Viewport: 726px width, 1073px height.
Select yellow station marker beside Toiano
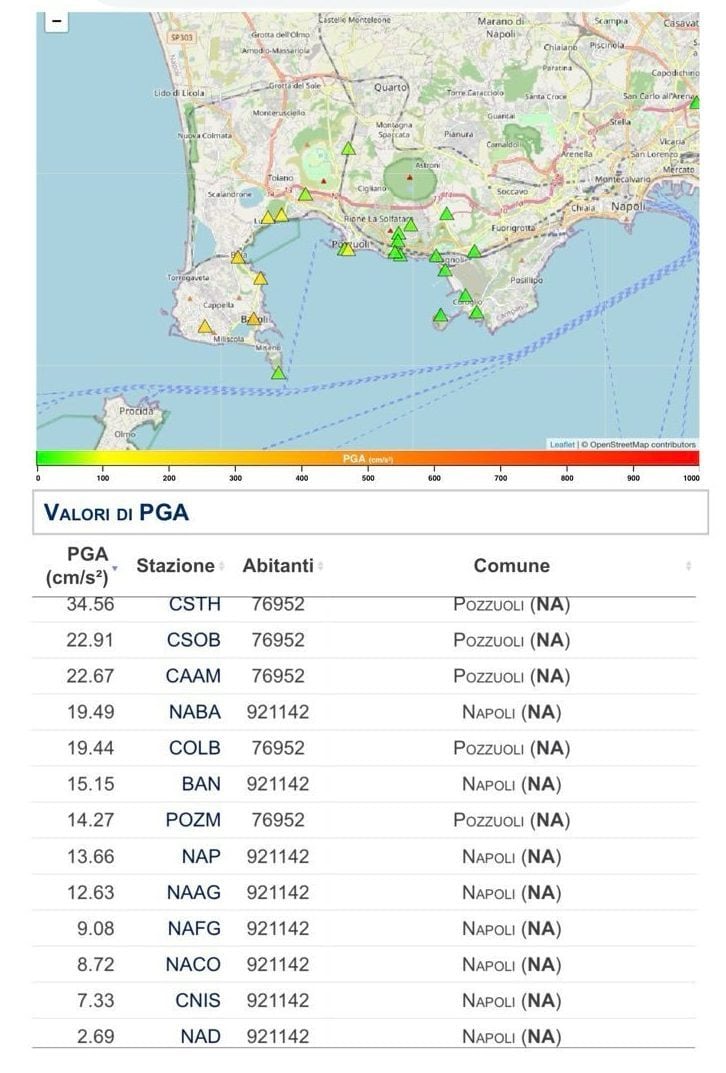tap(305, 194)
